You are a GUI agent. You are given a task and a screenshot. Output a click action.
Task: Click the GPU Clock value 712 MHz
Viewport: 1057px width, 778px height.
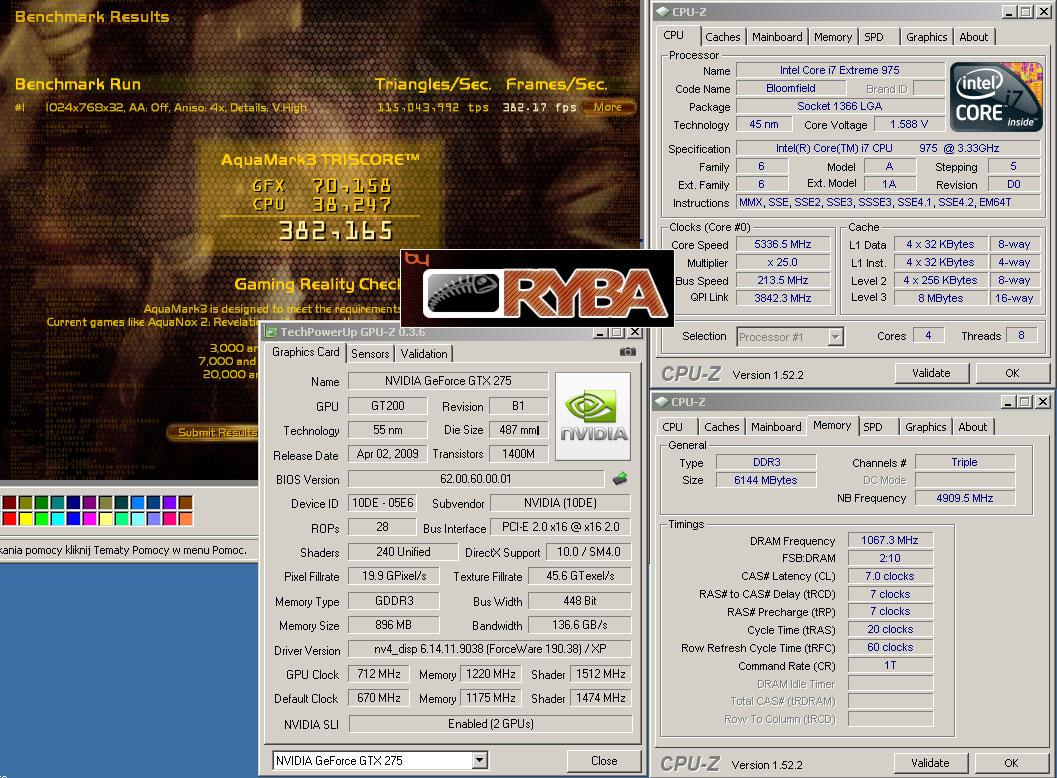pyautogui.click(x=378, y=674)
